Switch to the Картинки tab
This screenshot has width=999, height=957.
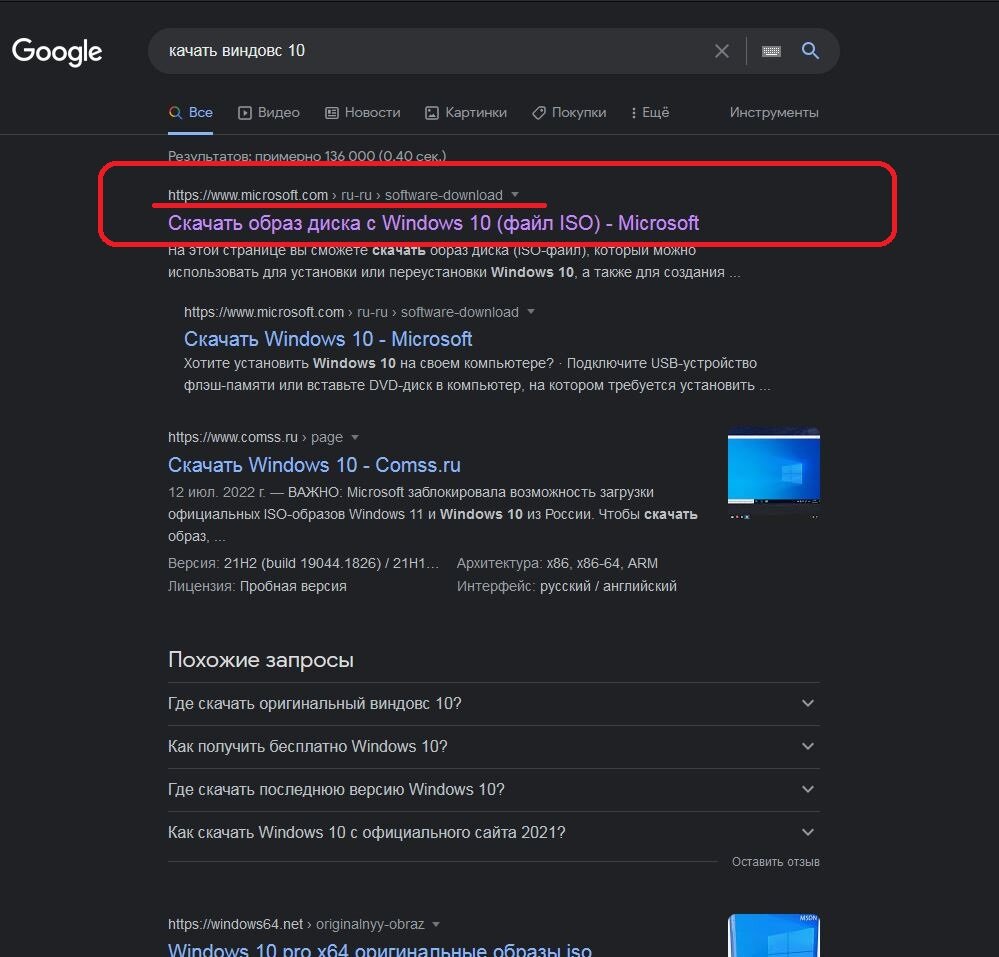pos(466,113)
